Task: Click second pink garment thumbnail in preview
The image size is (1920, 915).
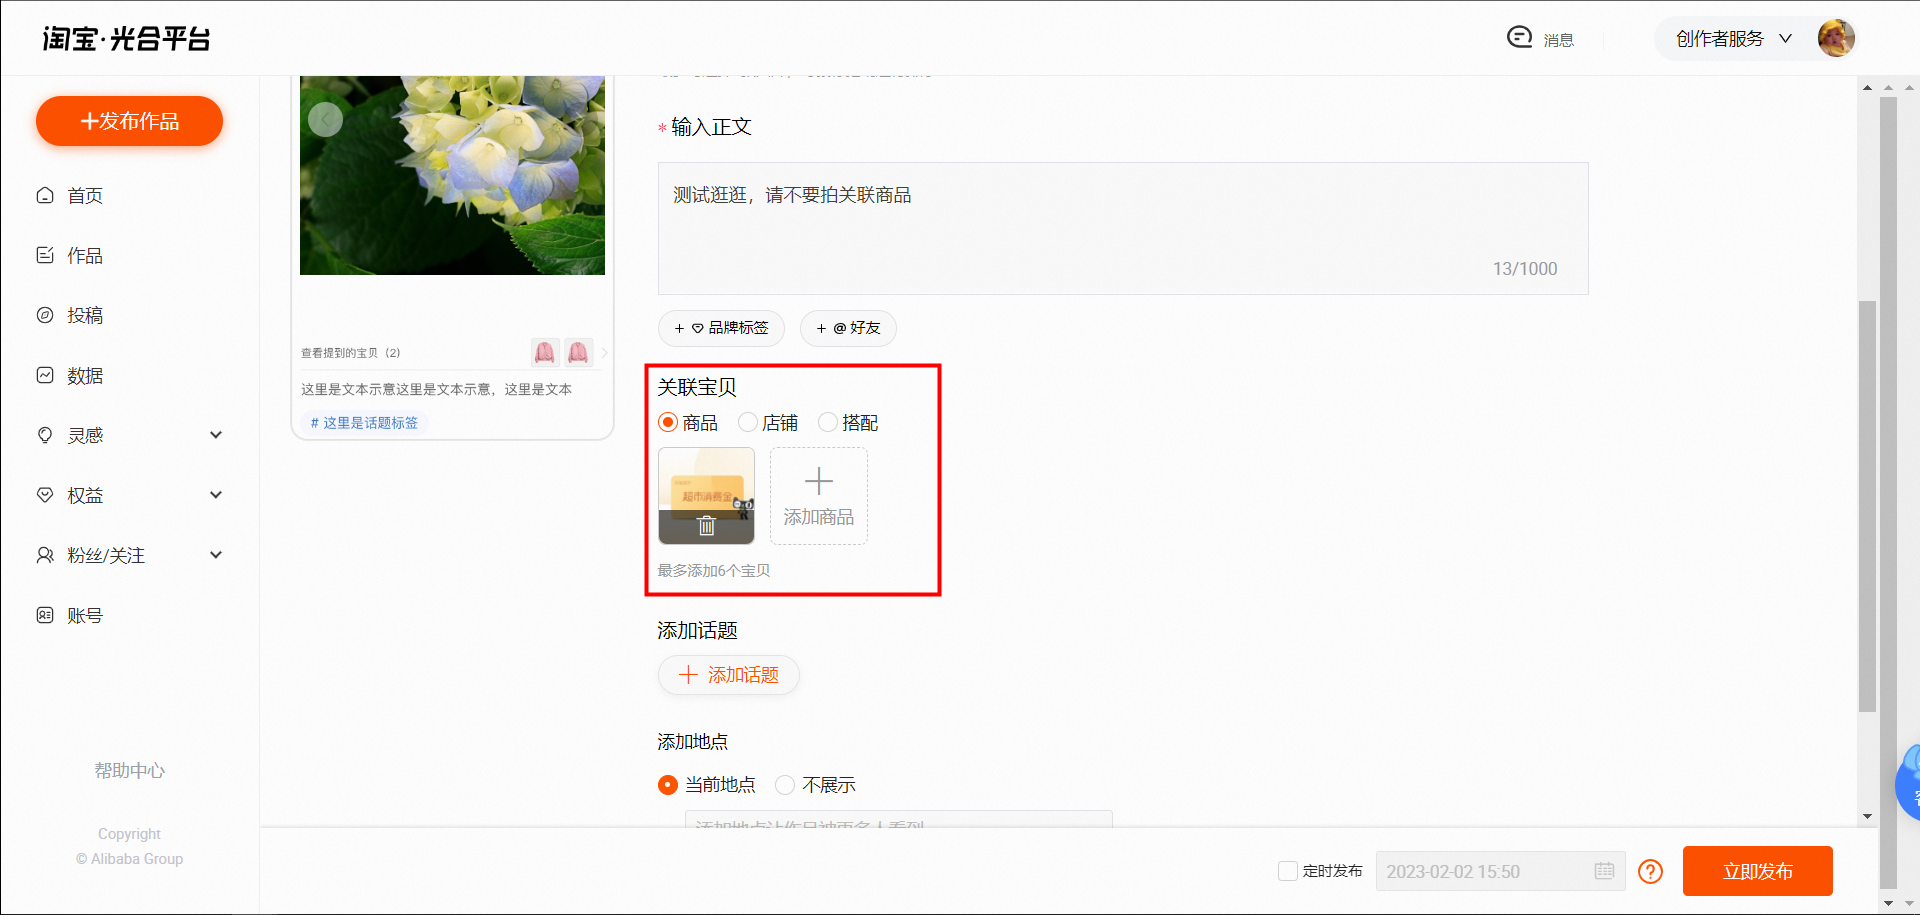Action: click(x=578, y=352)
